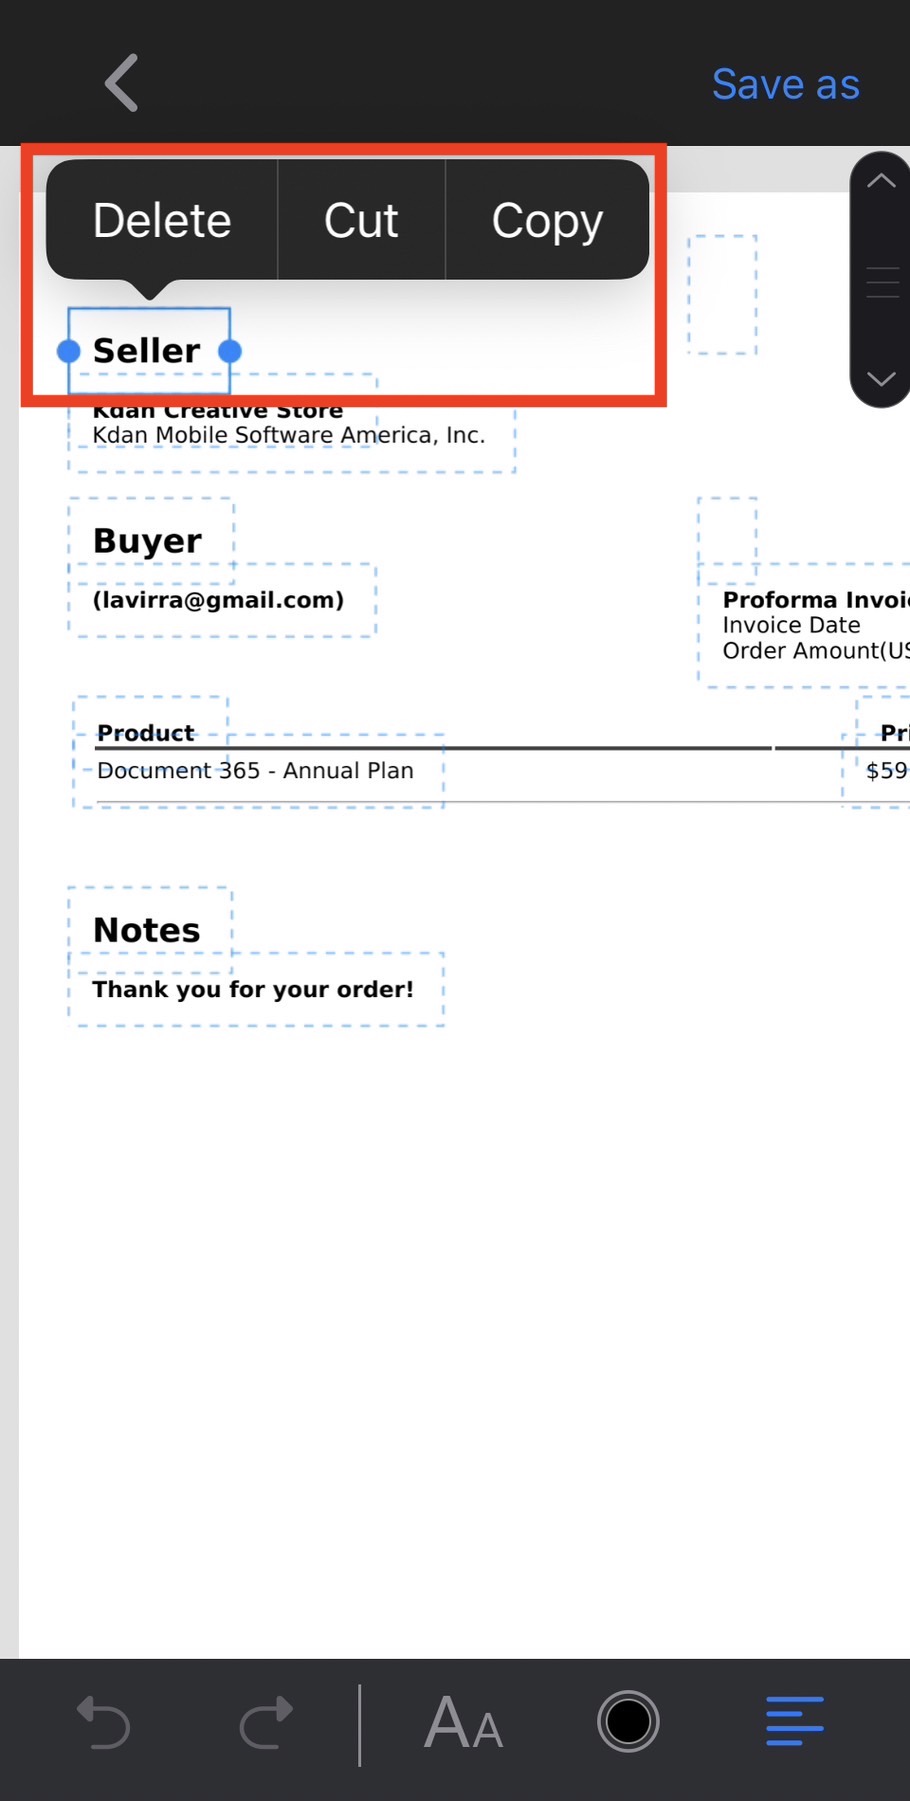Open the font size Aa tool

(x=463, y=1722)
